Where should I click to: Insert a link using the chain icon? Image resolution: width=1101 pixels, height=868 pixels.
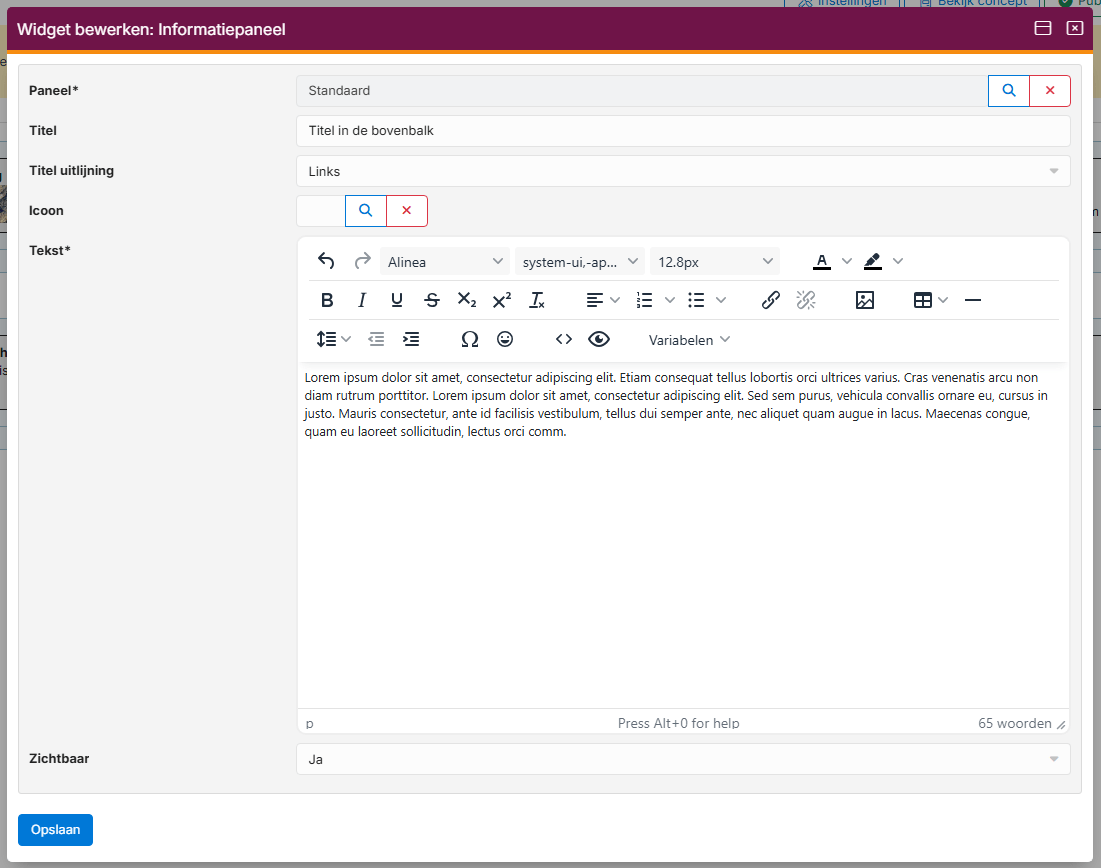point(770,300)
